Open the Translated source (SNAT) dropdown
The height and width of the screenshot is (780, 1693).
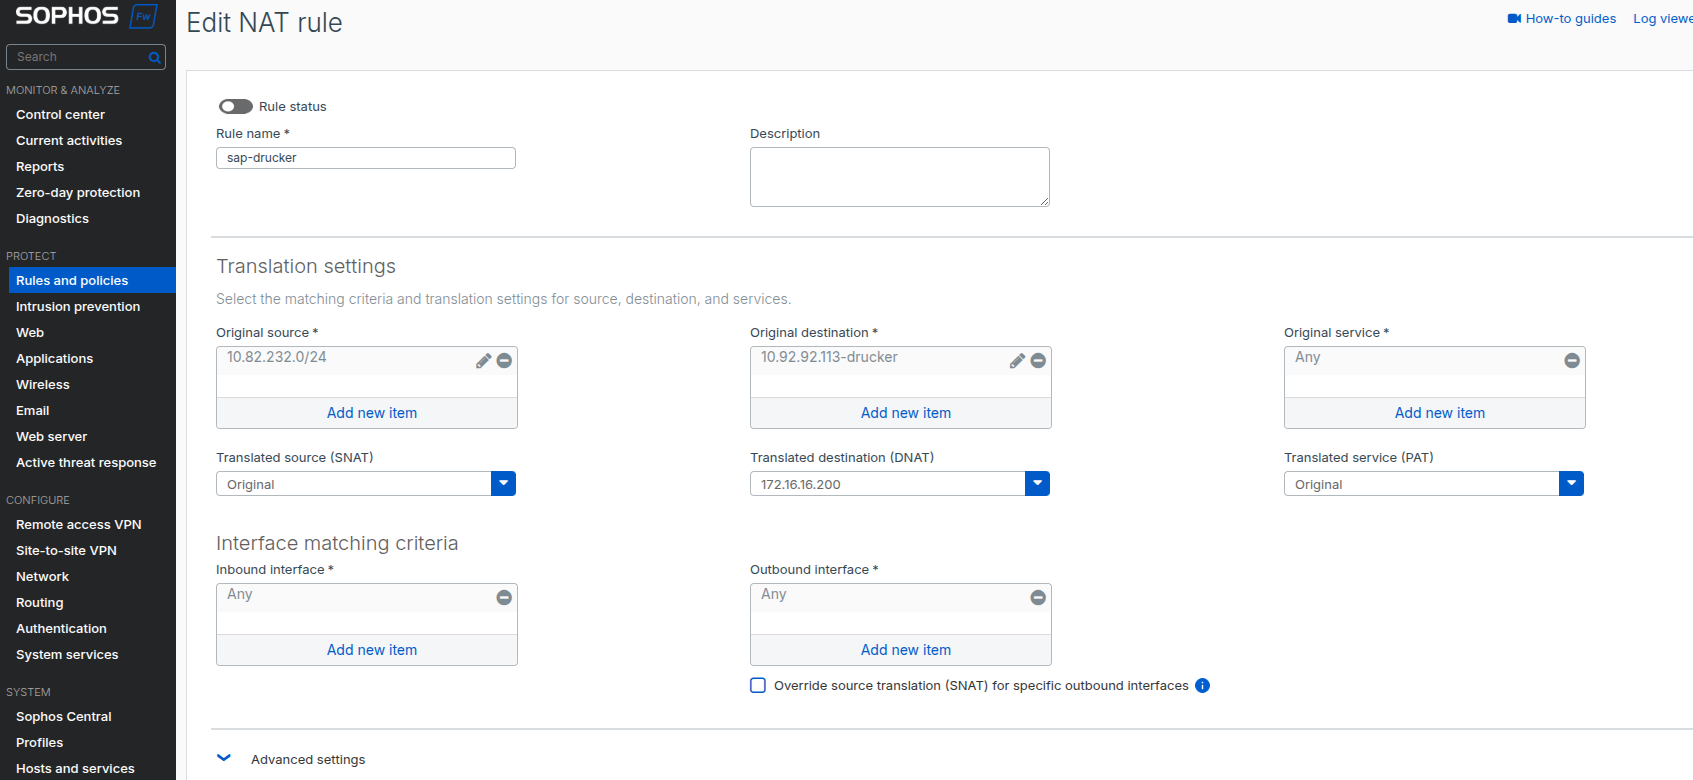(503, 484)
